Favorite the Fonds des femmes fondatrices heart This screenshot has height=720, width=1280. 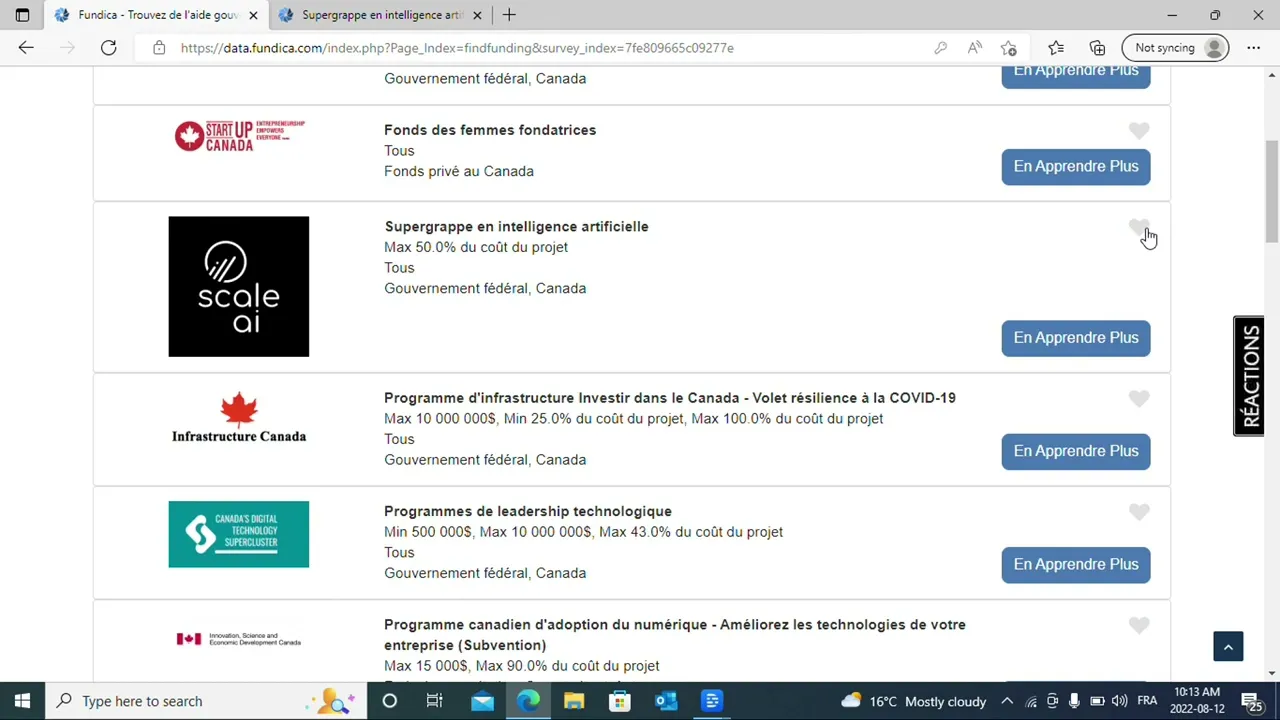coord(1139,131)
